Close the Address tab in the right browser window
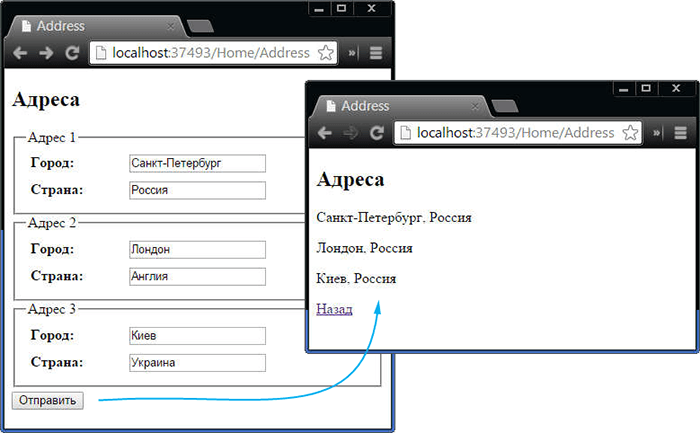The width and height of the screenshot is (700, 433). pos(475,107)
